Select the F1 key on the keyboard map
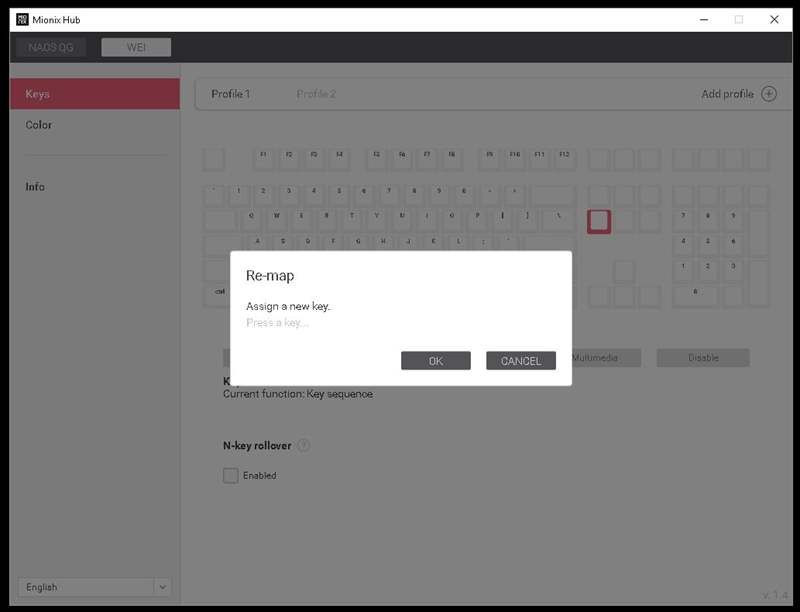The width and height of the screenshot is (800, 612). pyautogui.click(x=263, y=159)
